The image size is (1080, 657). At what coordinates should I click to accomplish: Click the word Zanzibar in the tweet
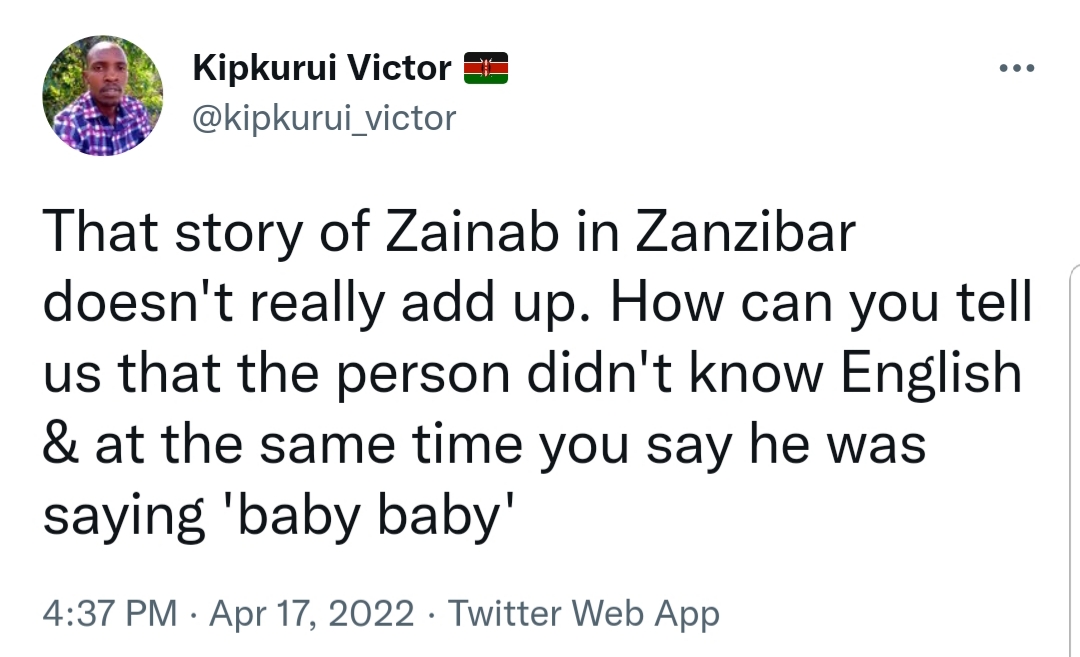(745, 232)
